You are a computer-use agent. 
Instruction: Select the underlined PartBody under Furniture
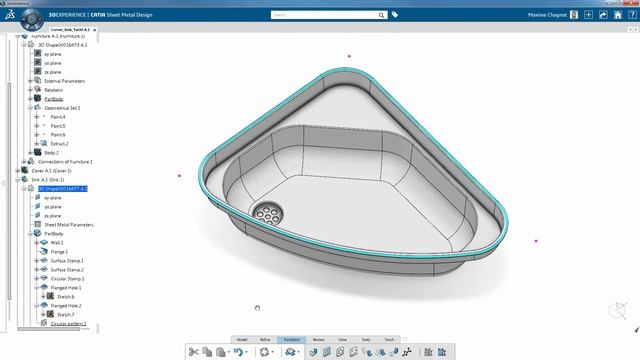[x=54, y=99]
